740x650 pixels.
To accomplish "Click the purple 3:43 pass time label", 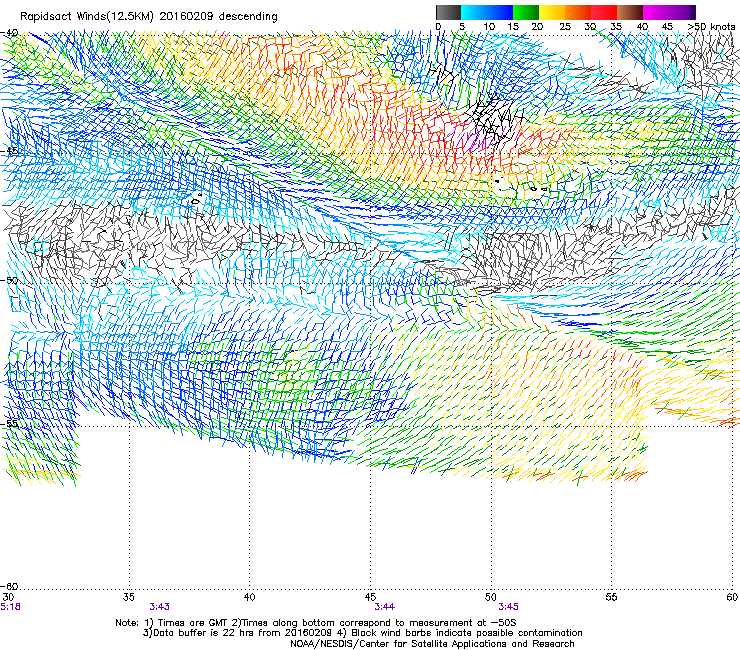I will 159,607.
